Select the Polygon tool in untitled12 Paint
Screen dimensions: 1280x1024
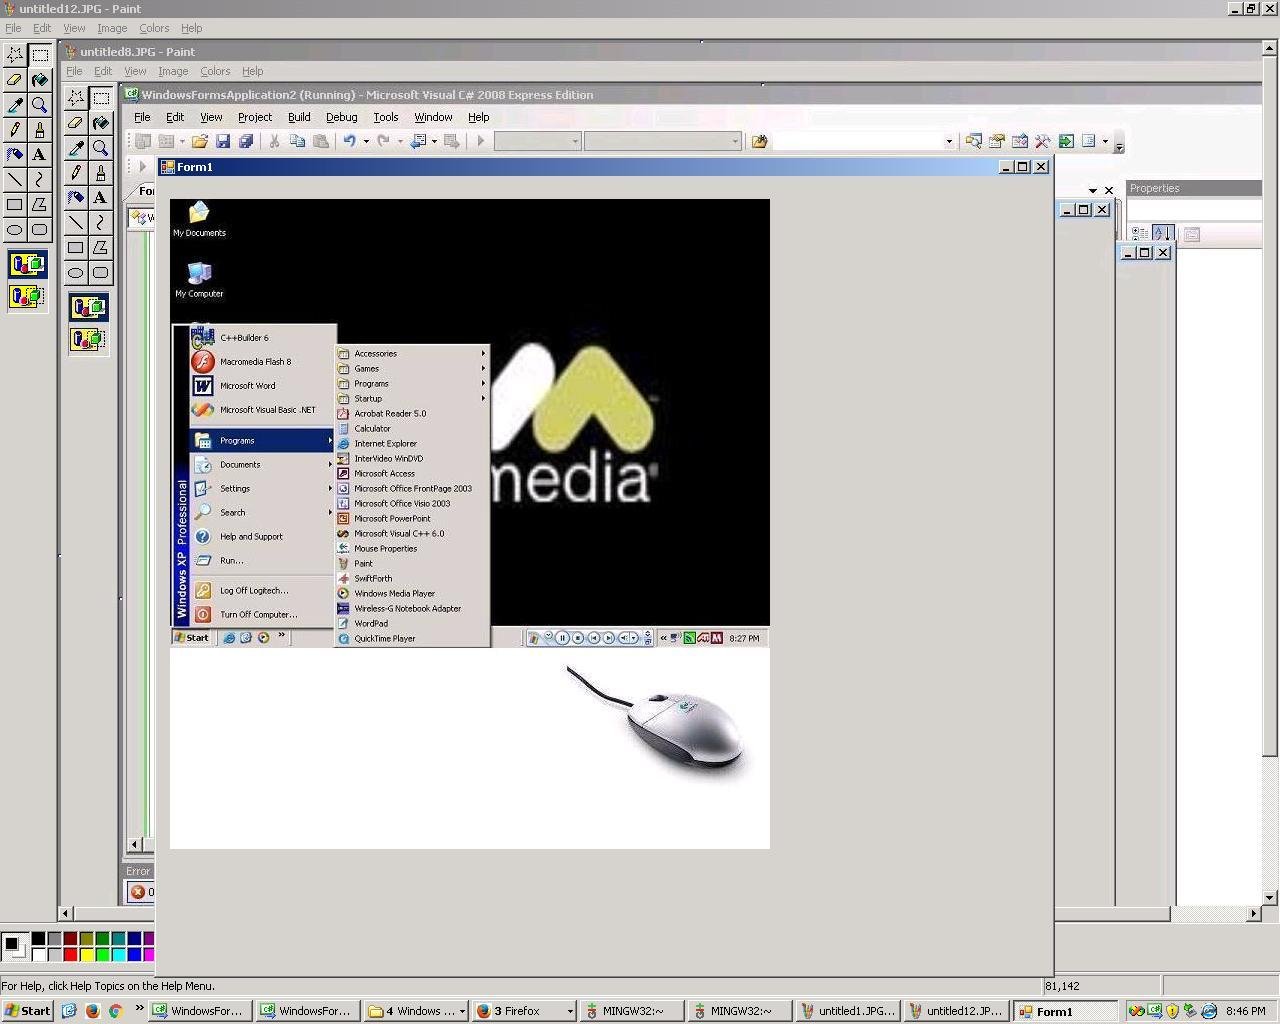[x=40, y=205]
